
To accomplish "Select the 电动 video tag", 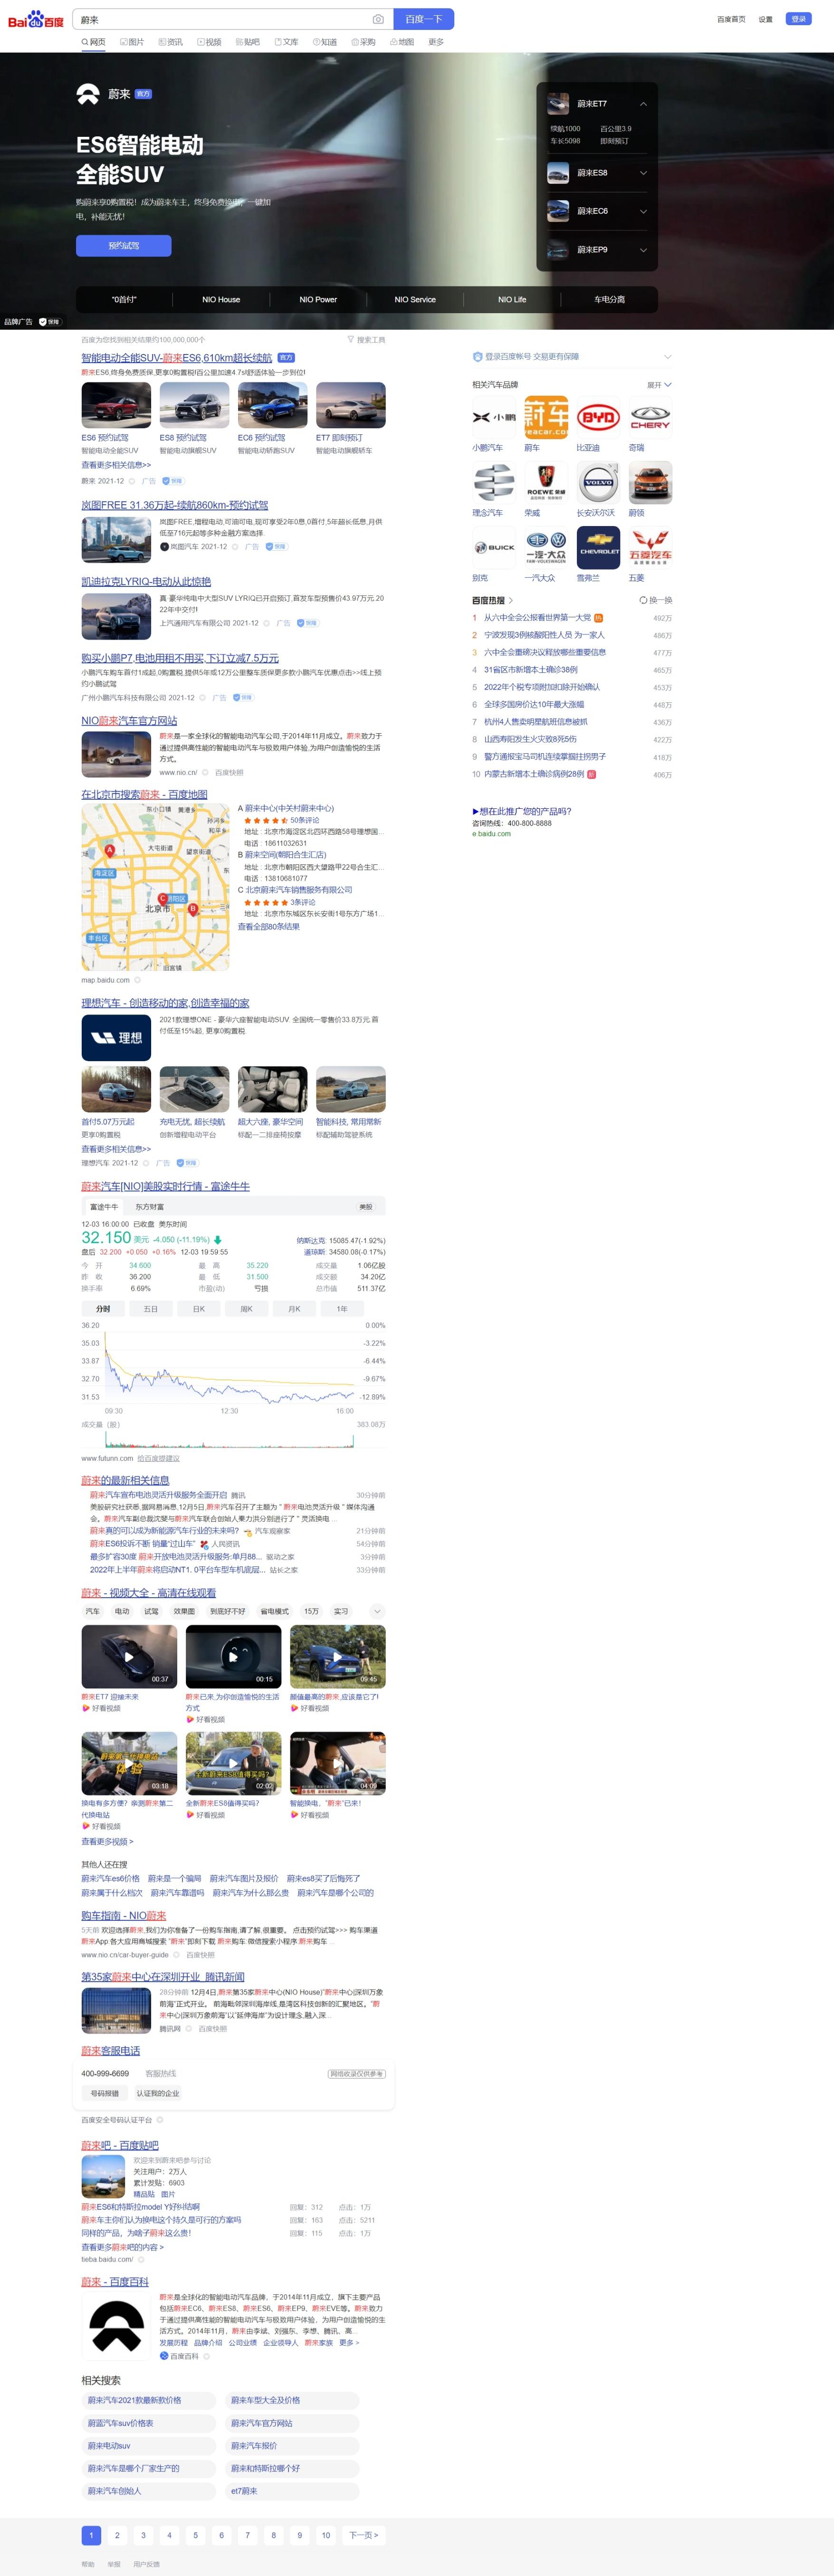I will [122, 1611].
